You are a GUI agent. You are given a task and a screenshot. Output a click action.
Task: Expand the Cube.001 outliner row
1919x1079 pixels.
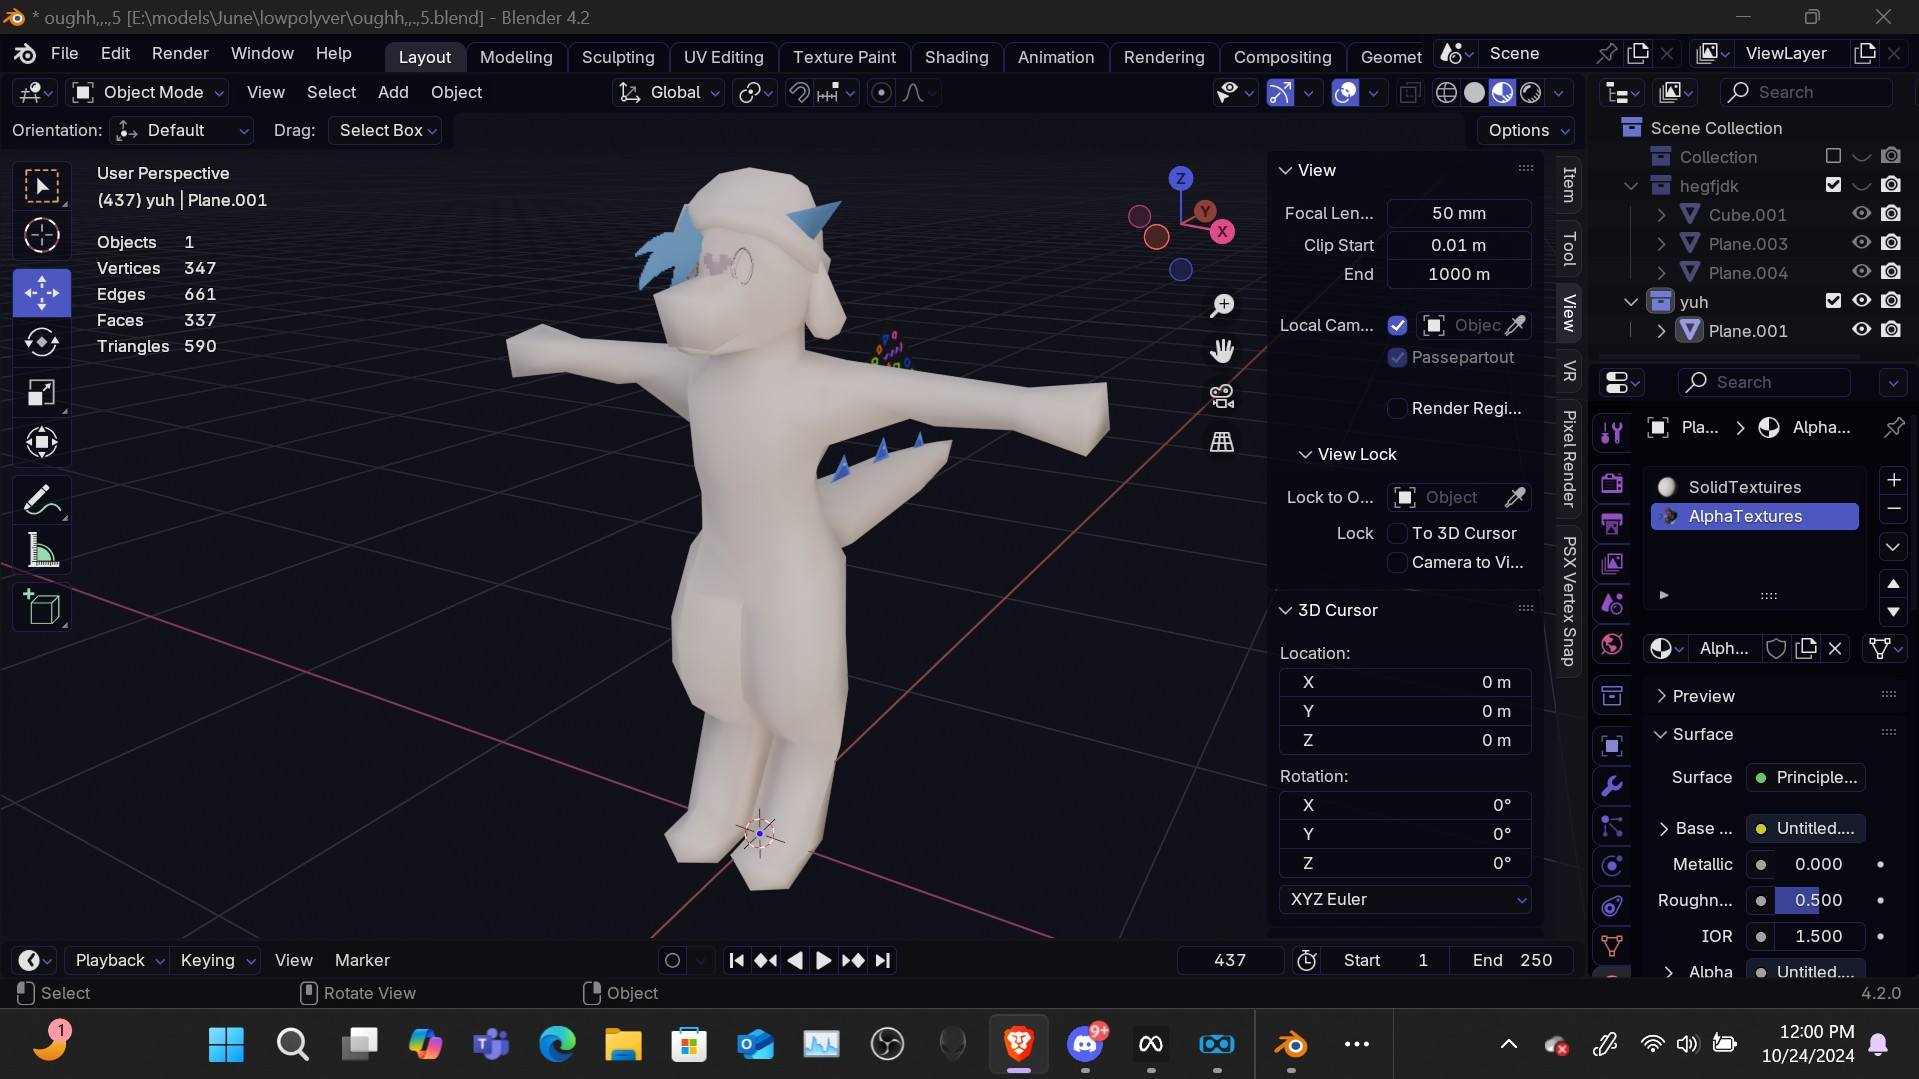tap(1661, 215)
